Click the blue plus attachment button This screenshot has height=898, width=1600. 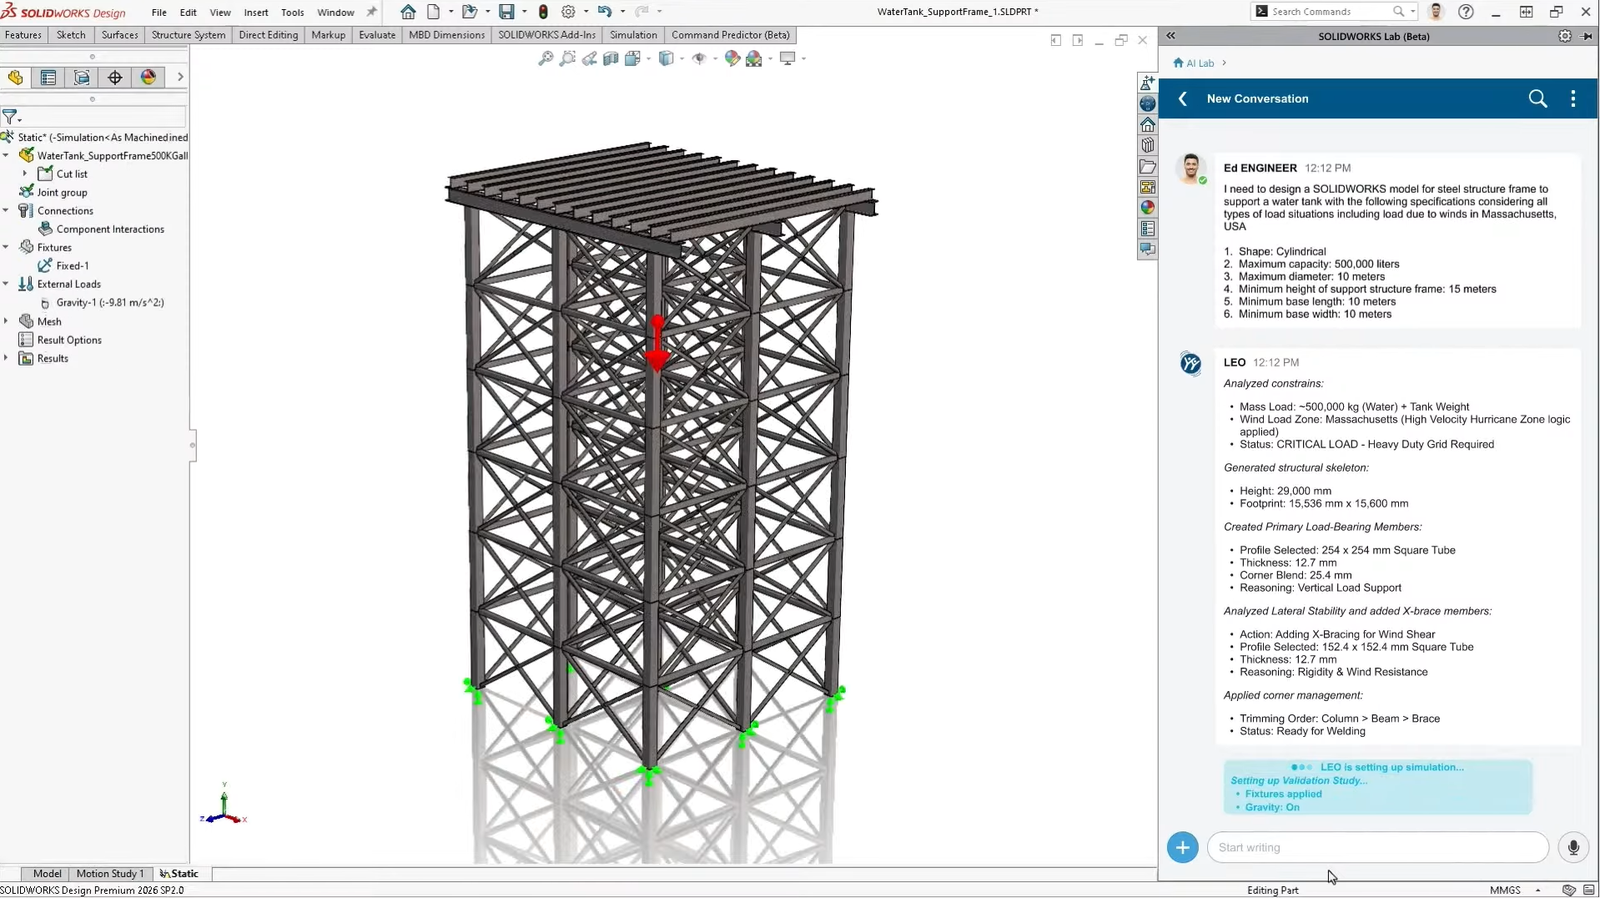point(1182,847)
